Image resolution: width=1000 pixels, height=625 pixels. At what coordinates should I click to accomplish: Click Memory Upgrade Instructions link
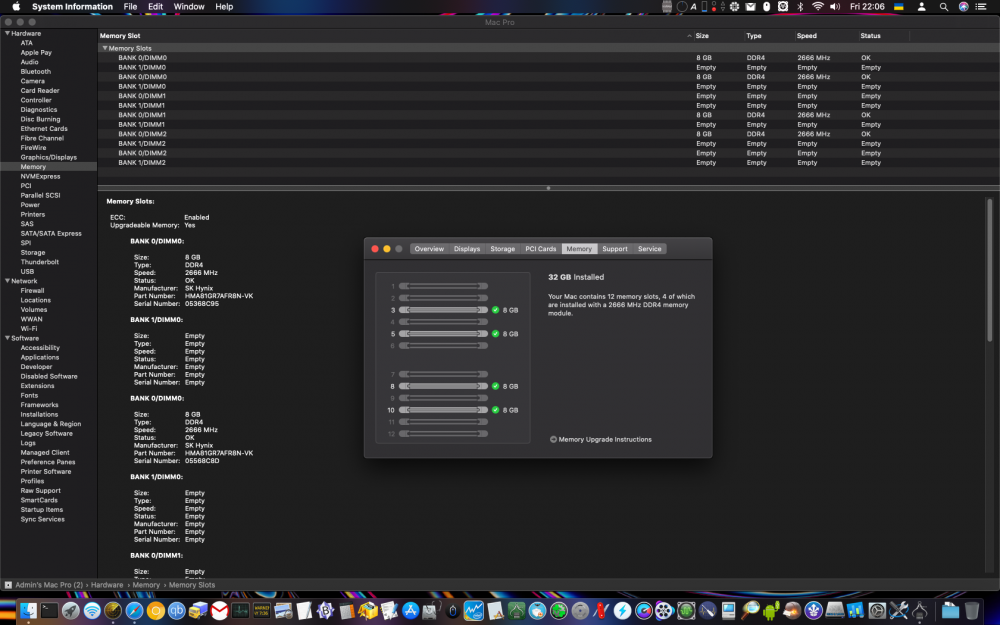pyautogui.click(x=601, y=439)
